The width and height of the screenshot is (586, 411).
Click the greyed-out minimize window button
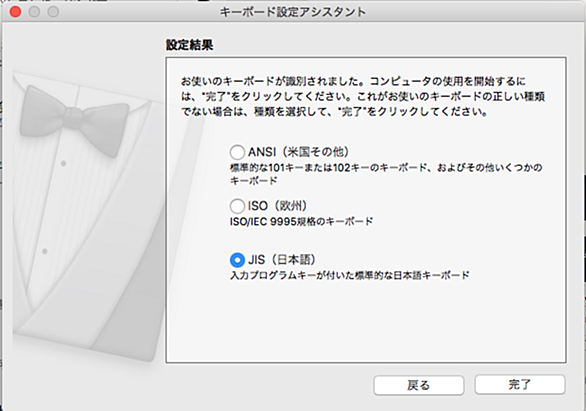tap(34, 12)
